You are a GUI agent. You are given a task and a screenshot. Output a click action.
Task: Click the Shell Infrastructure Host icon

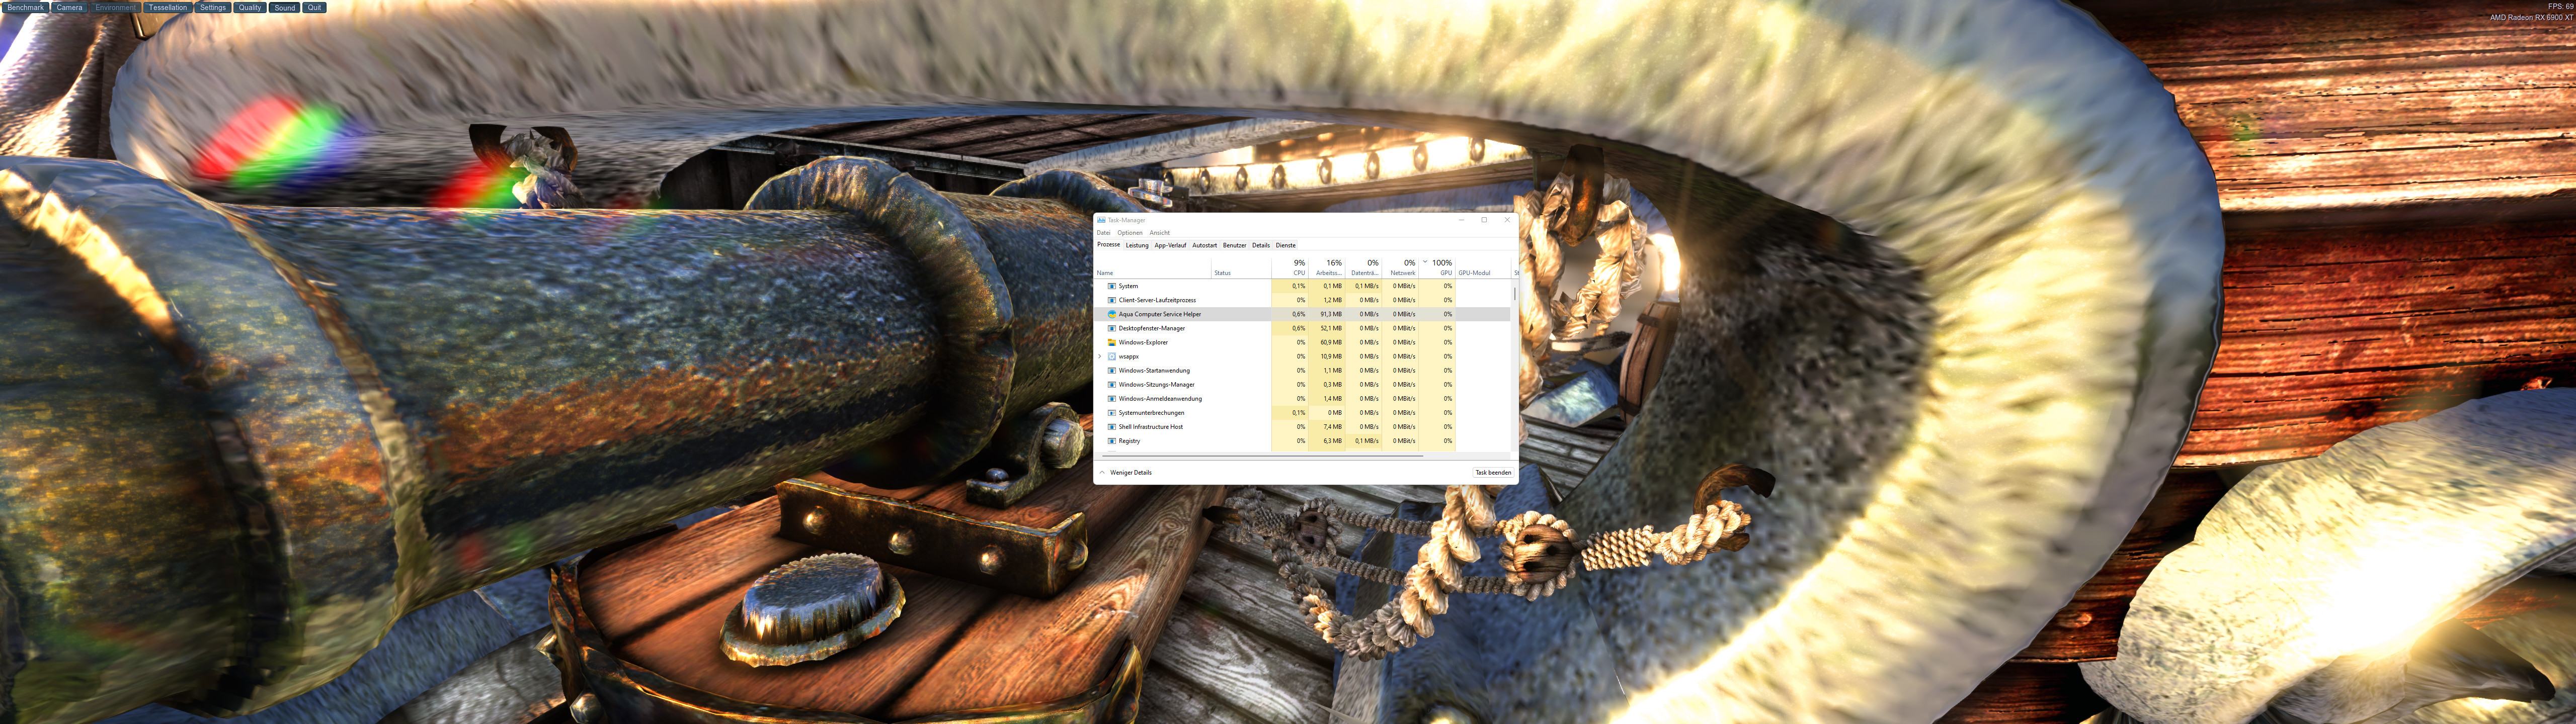[1111, 426]
